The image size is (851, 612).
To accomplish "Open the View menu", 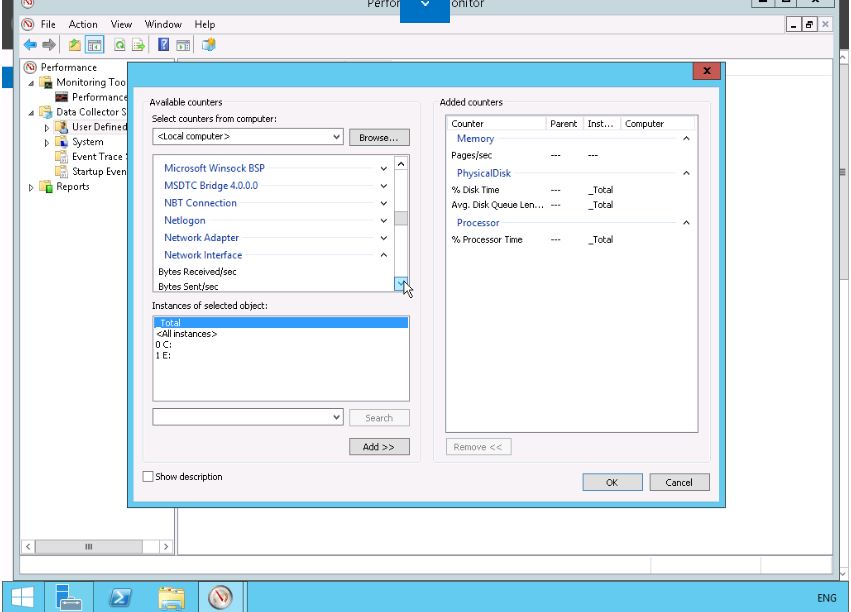I will pos(121,24).
